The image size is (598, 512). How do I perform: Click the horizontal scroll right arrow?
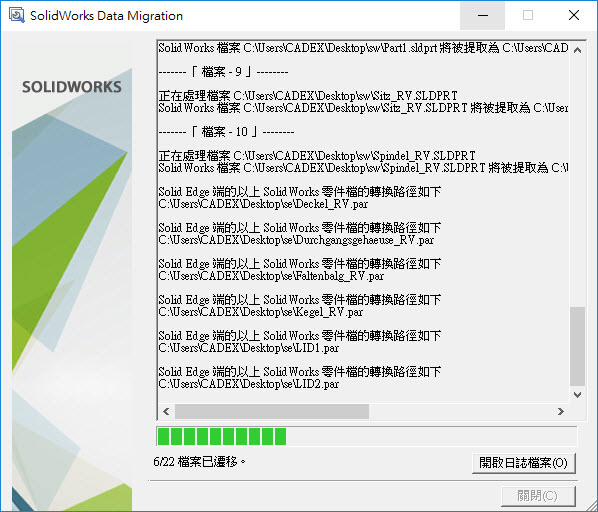pyautogui.click(x=561, y=411)
